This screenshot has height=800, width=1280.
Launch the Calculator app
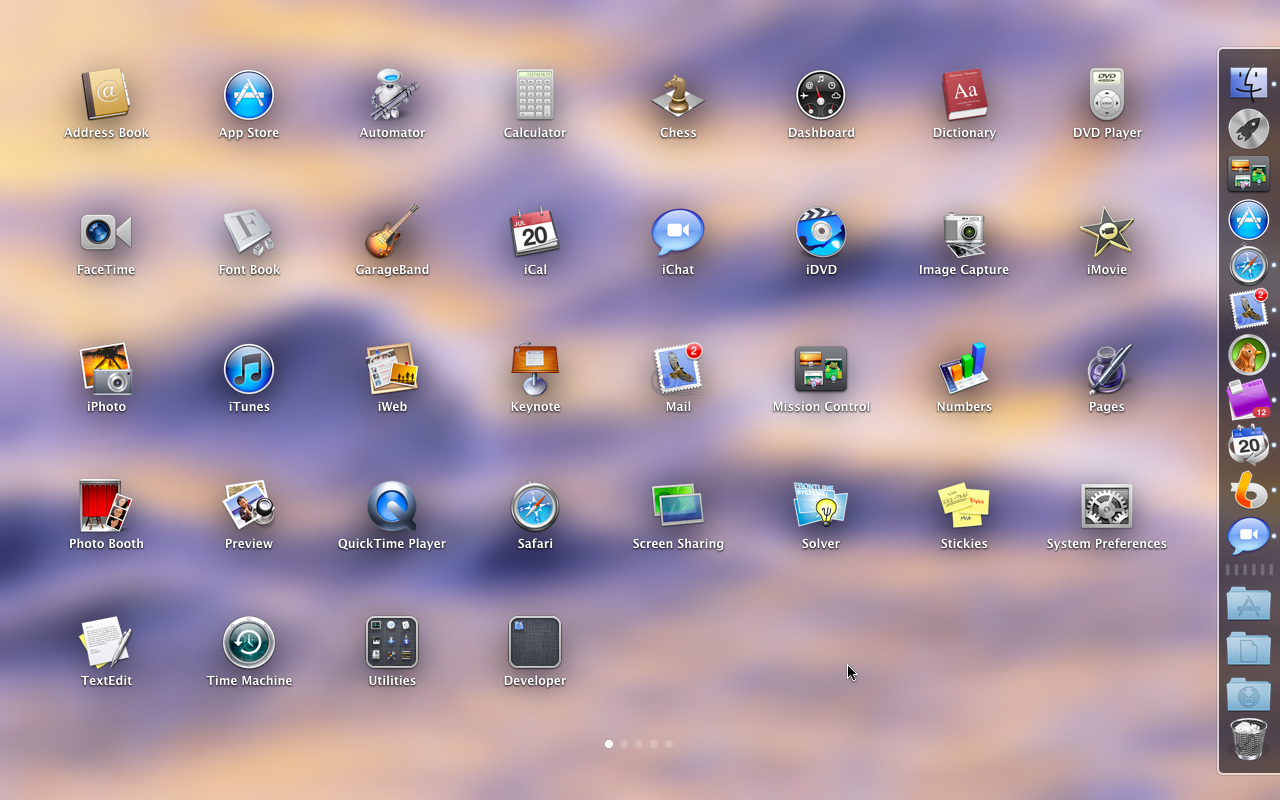pos(535,95)
